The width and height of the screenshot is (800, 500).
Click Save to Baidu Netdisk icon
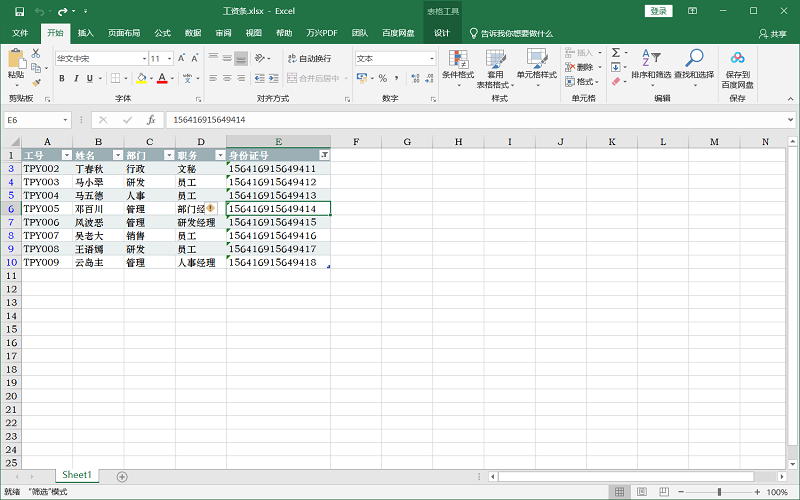click(737, 65)
